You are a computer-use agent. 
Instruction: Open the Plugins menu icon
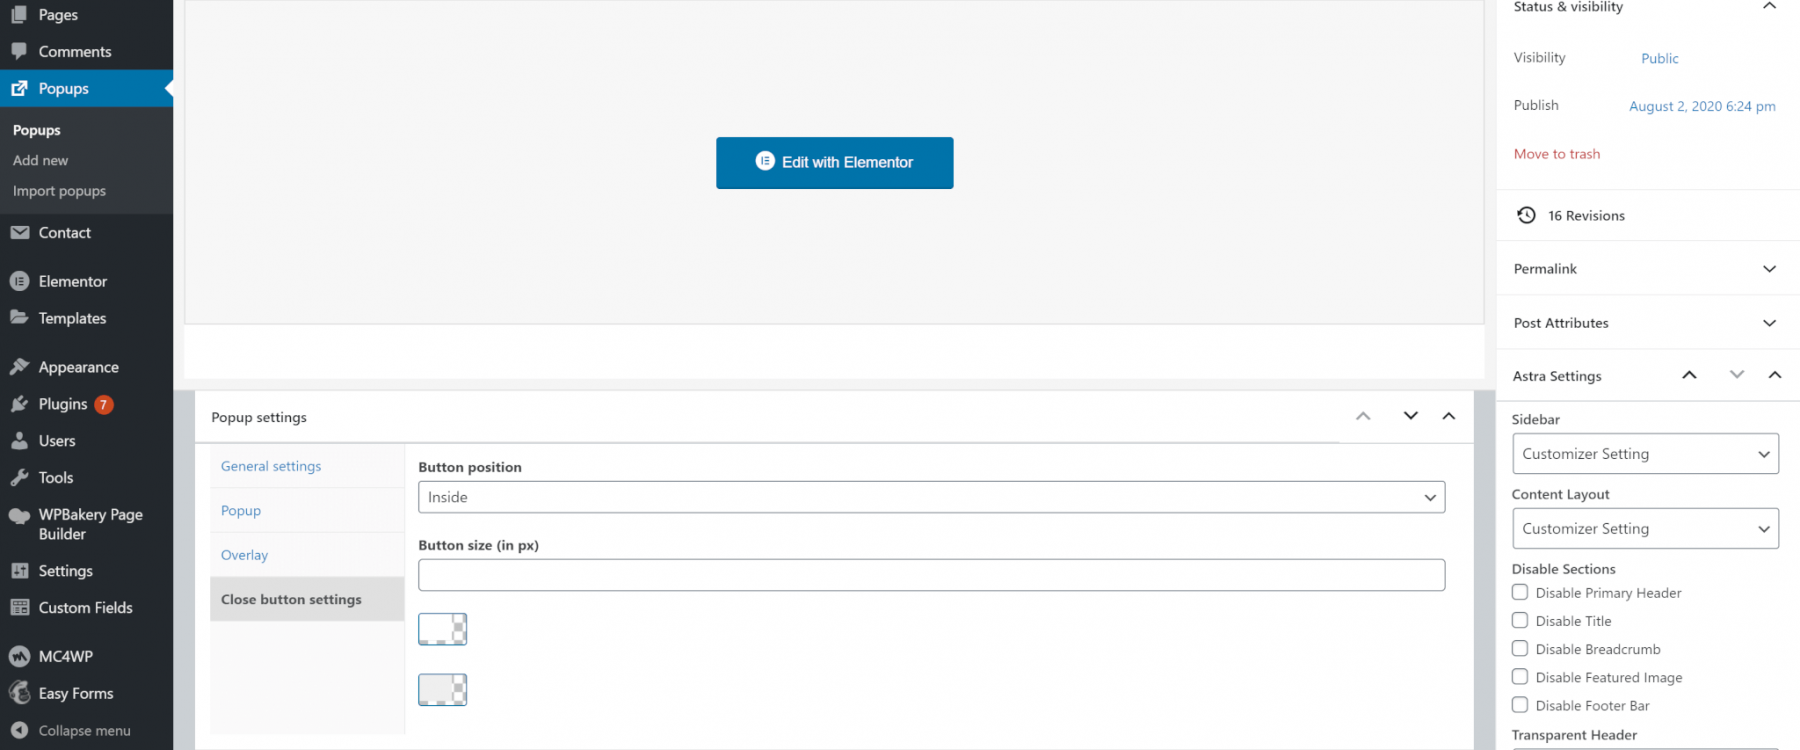pos(19,404)
